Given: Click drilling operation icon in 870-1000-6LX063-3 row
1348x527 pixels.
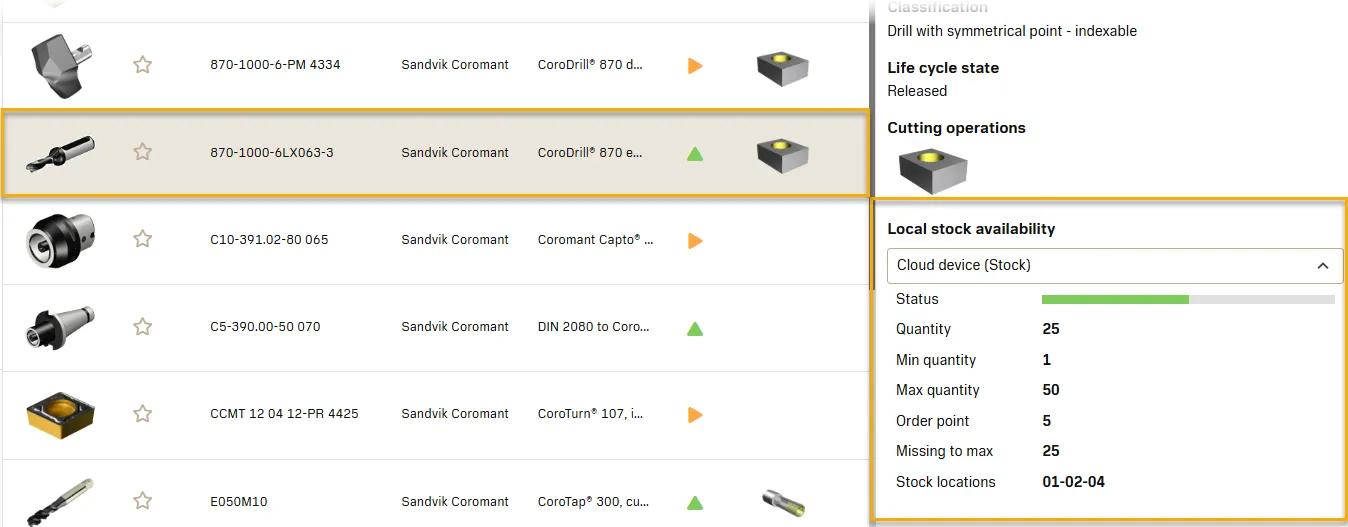Looking at the screenshot, I should (x=782, y=155).
